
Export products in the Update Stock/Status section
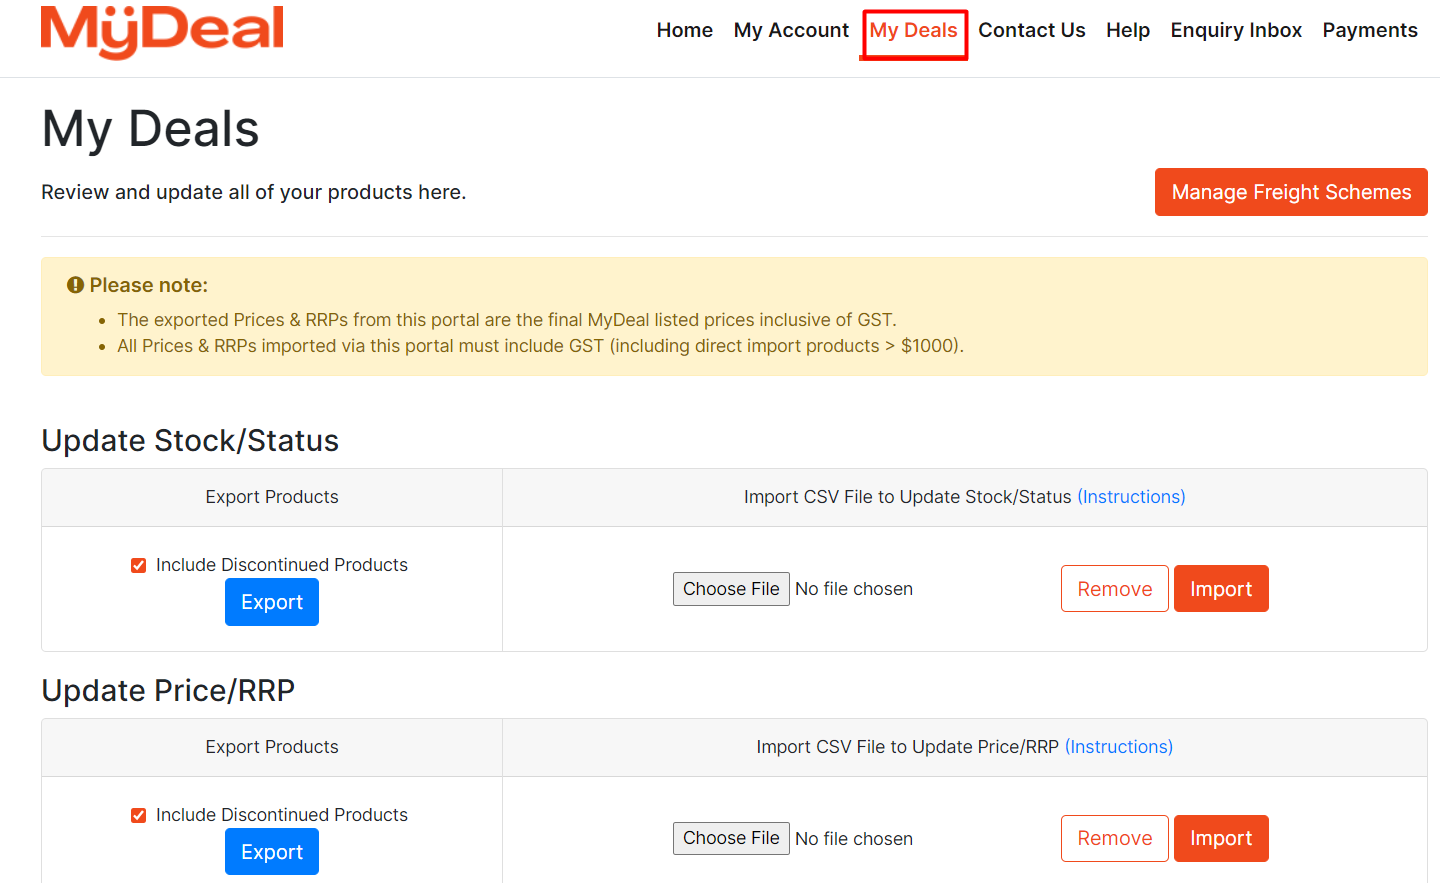[272, 602]
